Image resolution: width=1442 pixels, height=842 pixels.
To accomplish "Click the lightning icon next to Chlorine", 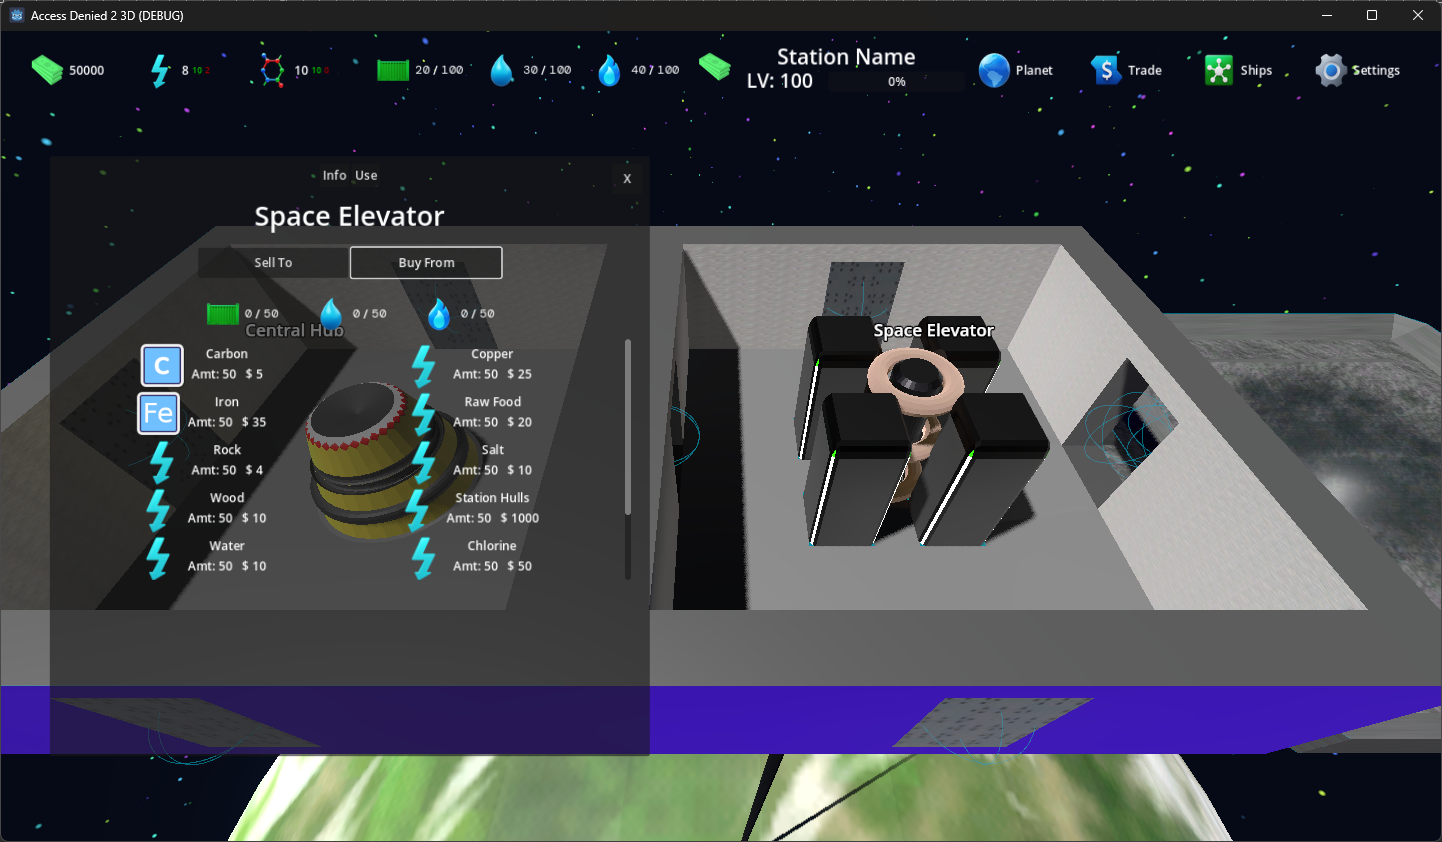I will click(424, 558).
